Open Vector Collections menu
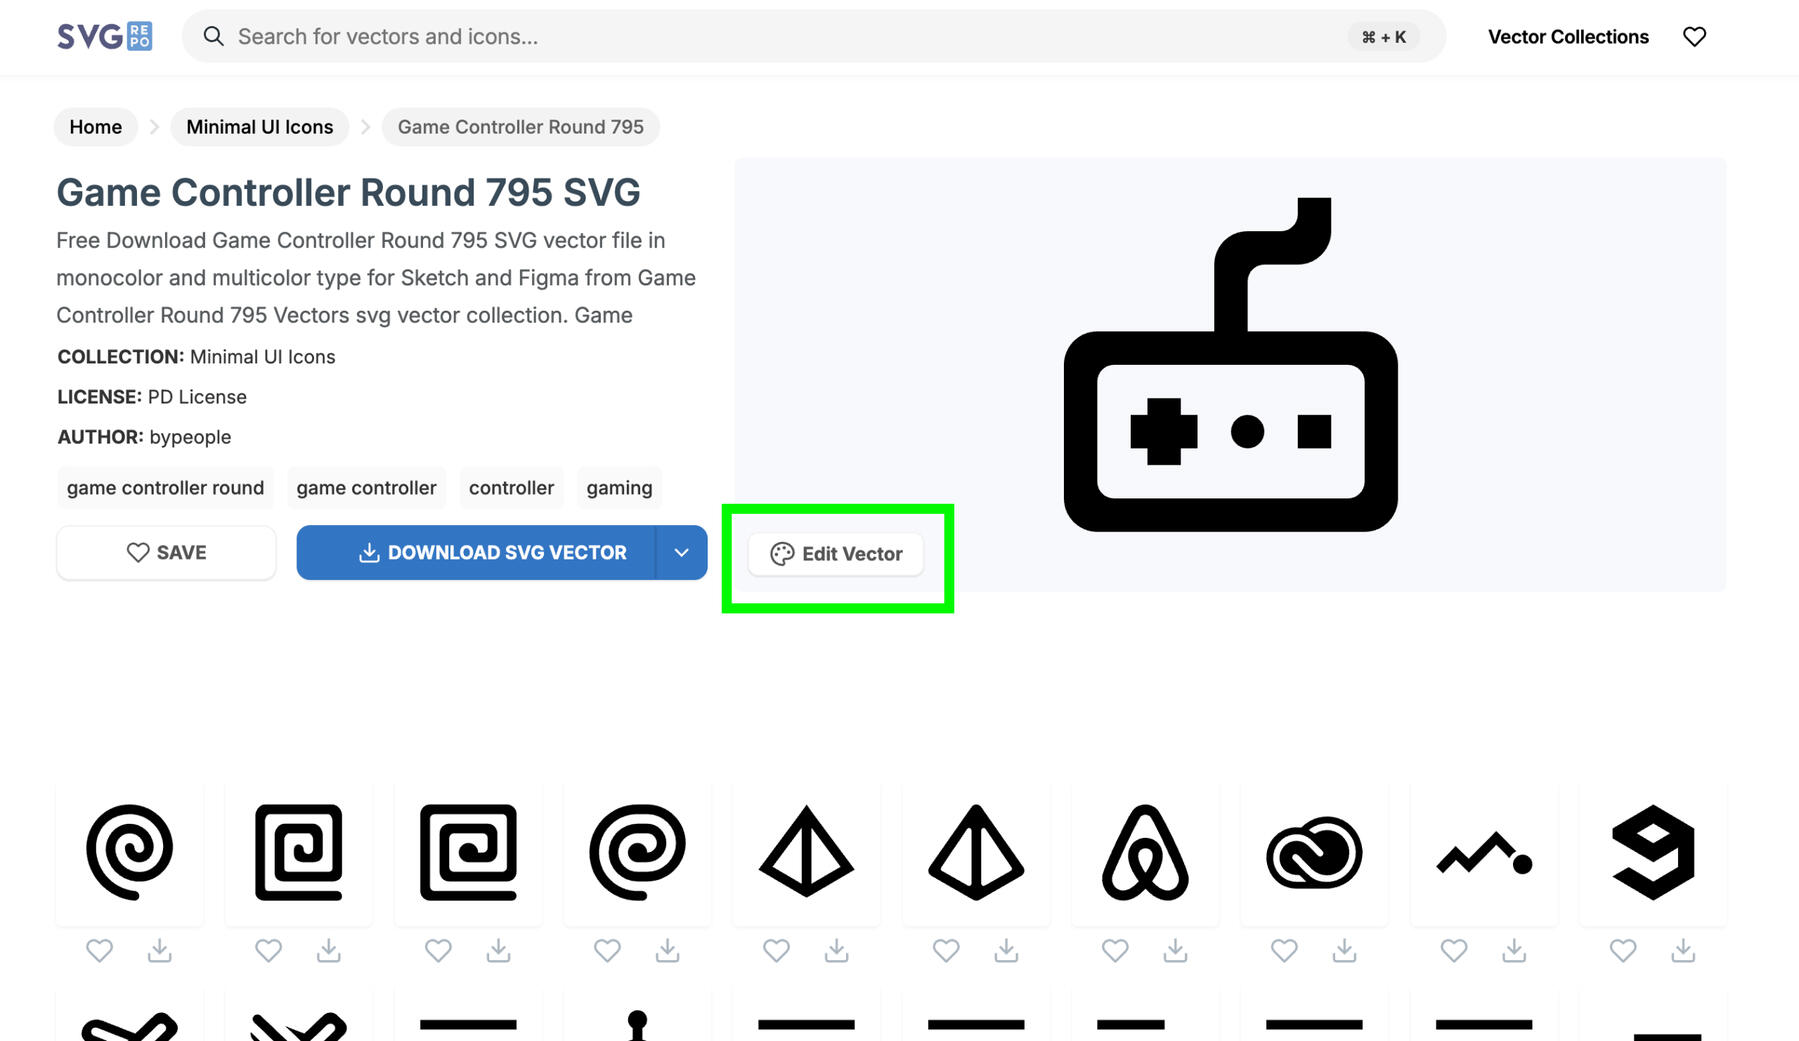The height and width of the screenshot is (1041, 1799). point(1567,37)
